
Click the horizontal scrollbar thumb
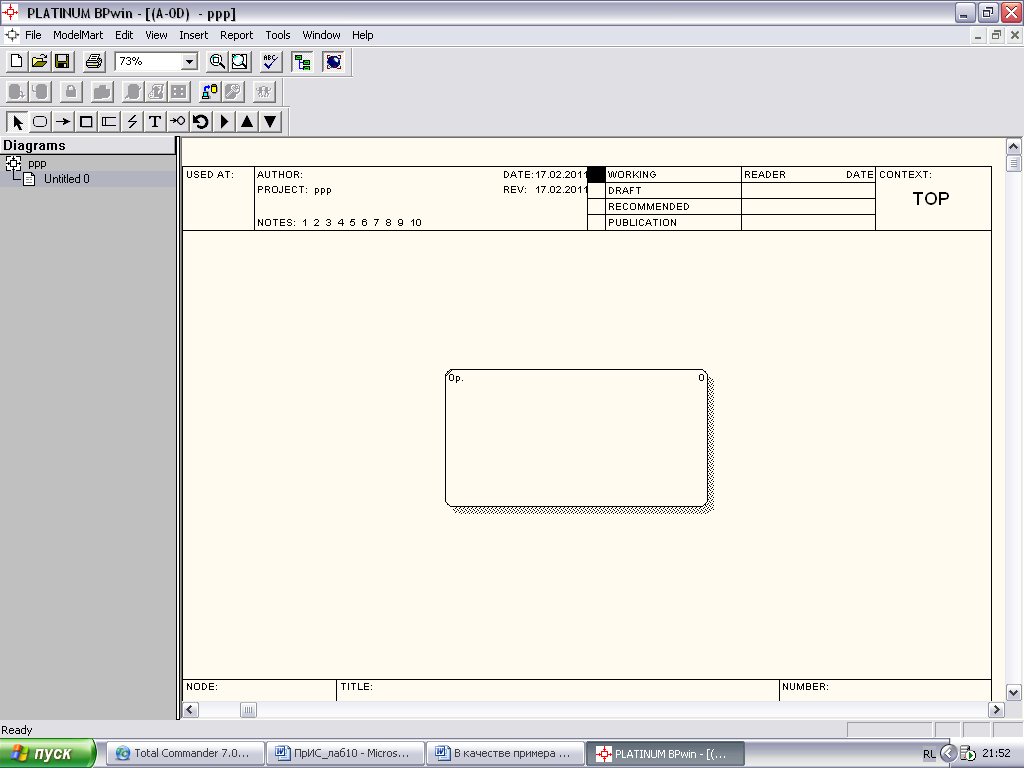[248, 710]
